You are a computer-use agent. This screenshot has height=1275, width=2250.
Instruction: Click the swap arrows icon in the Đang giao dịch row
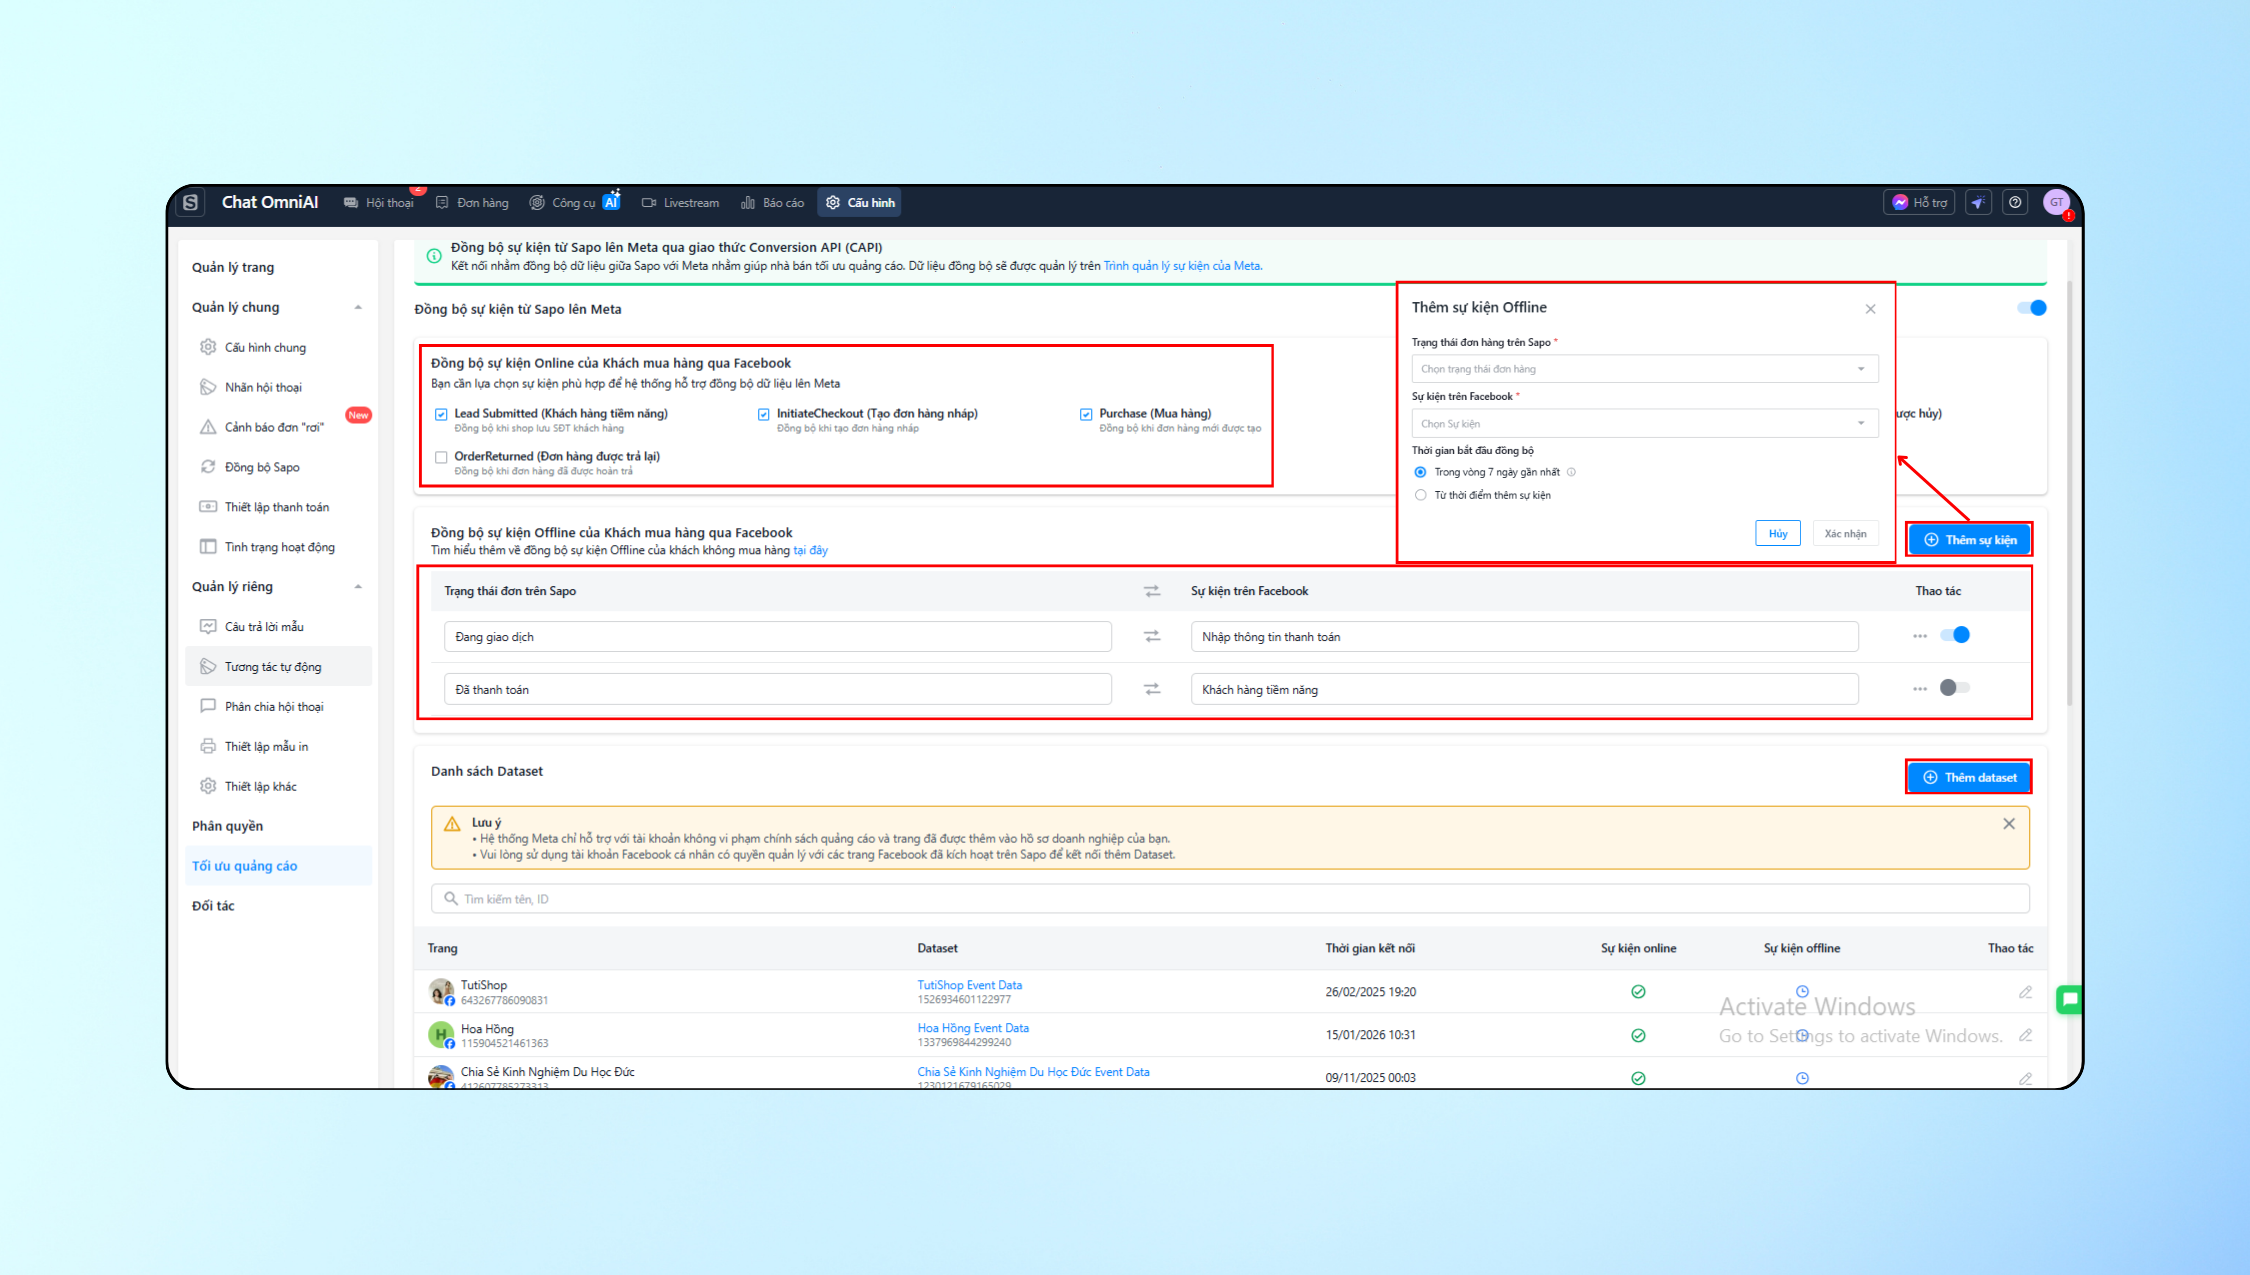(1152, 636)
